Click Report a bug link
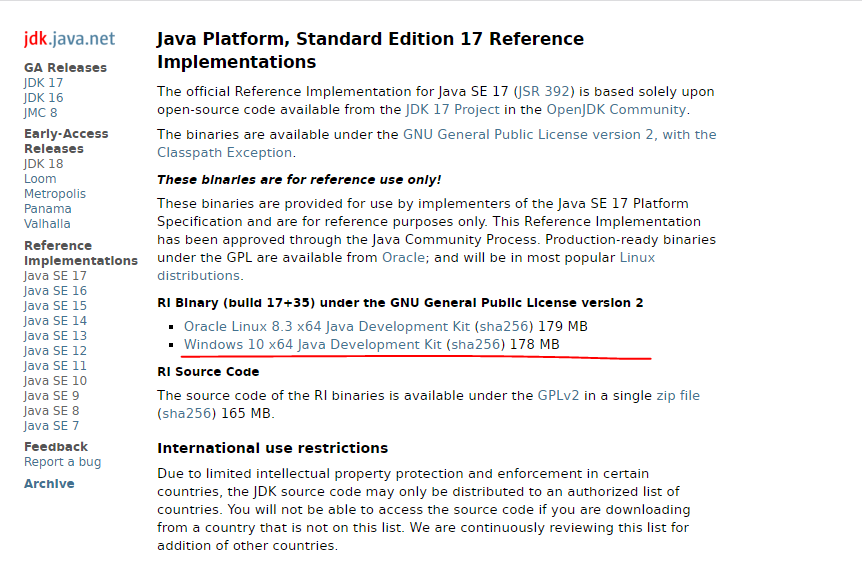862x584 pixels. click(63, 462)
